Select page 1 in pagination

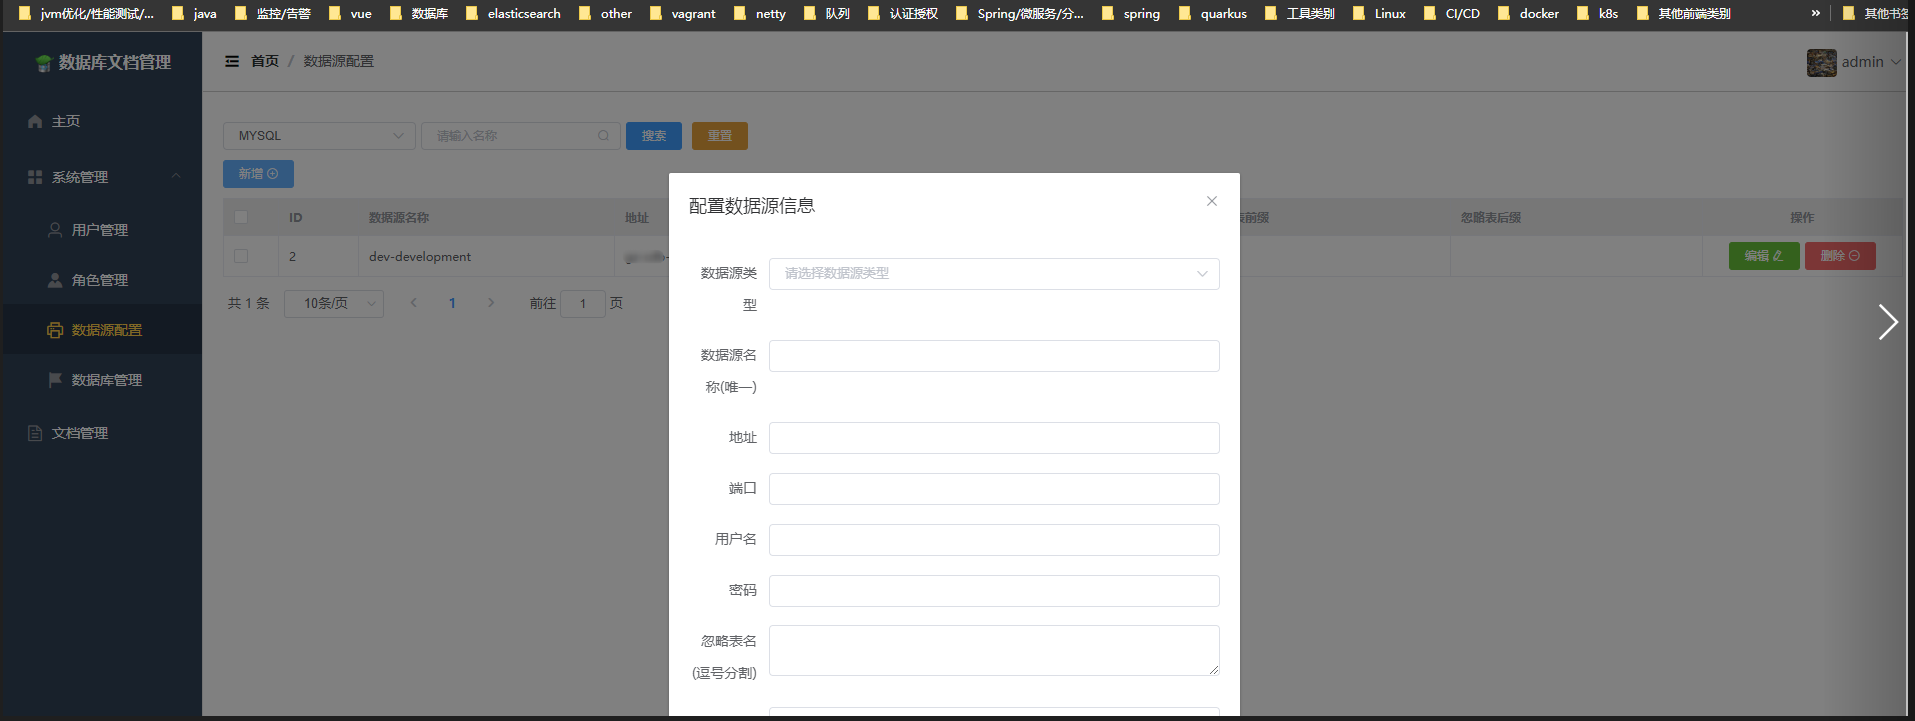click(452, 303)
